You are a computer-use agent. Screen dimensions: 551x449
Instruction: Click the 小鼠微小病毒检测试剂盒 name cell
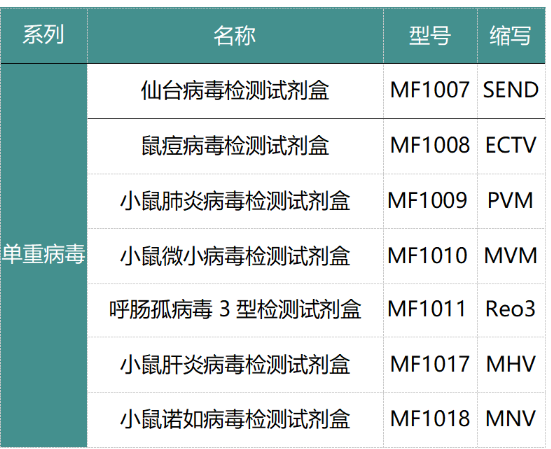(235, 256)
